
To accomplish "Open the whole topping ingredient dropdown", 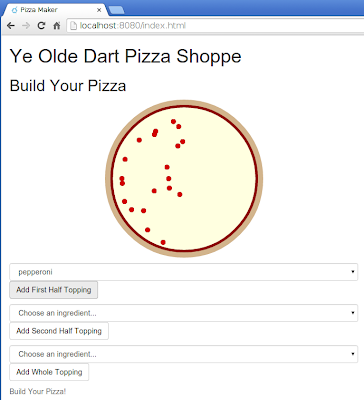I will [x=184, y=354].
